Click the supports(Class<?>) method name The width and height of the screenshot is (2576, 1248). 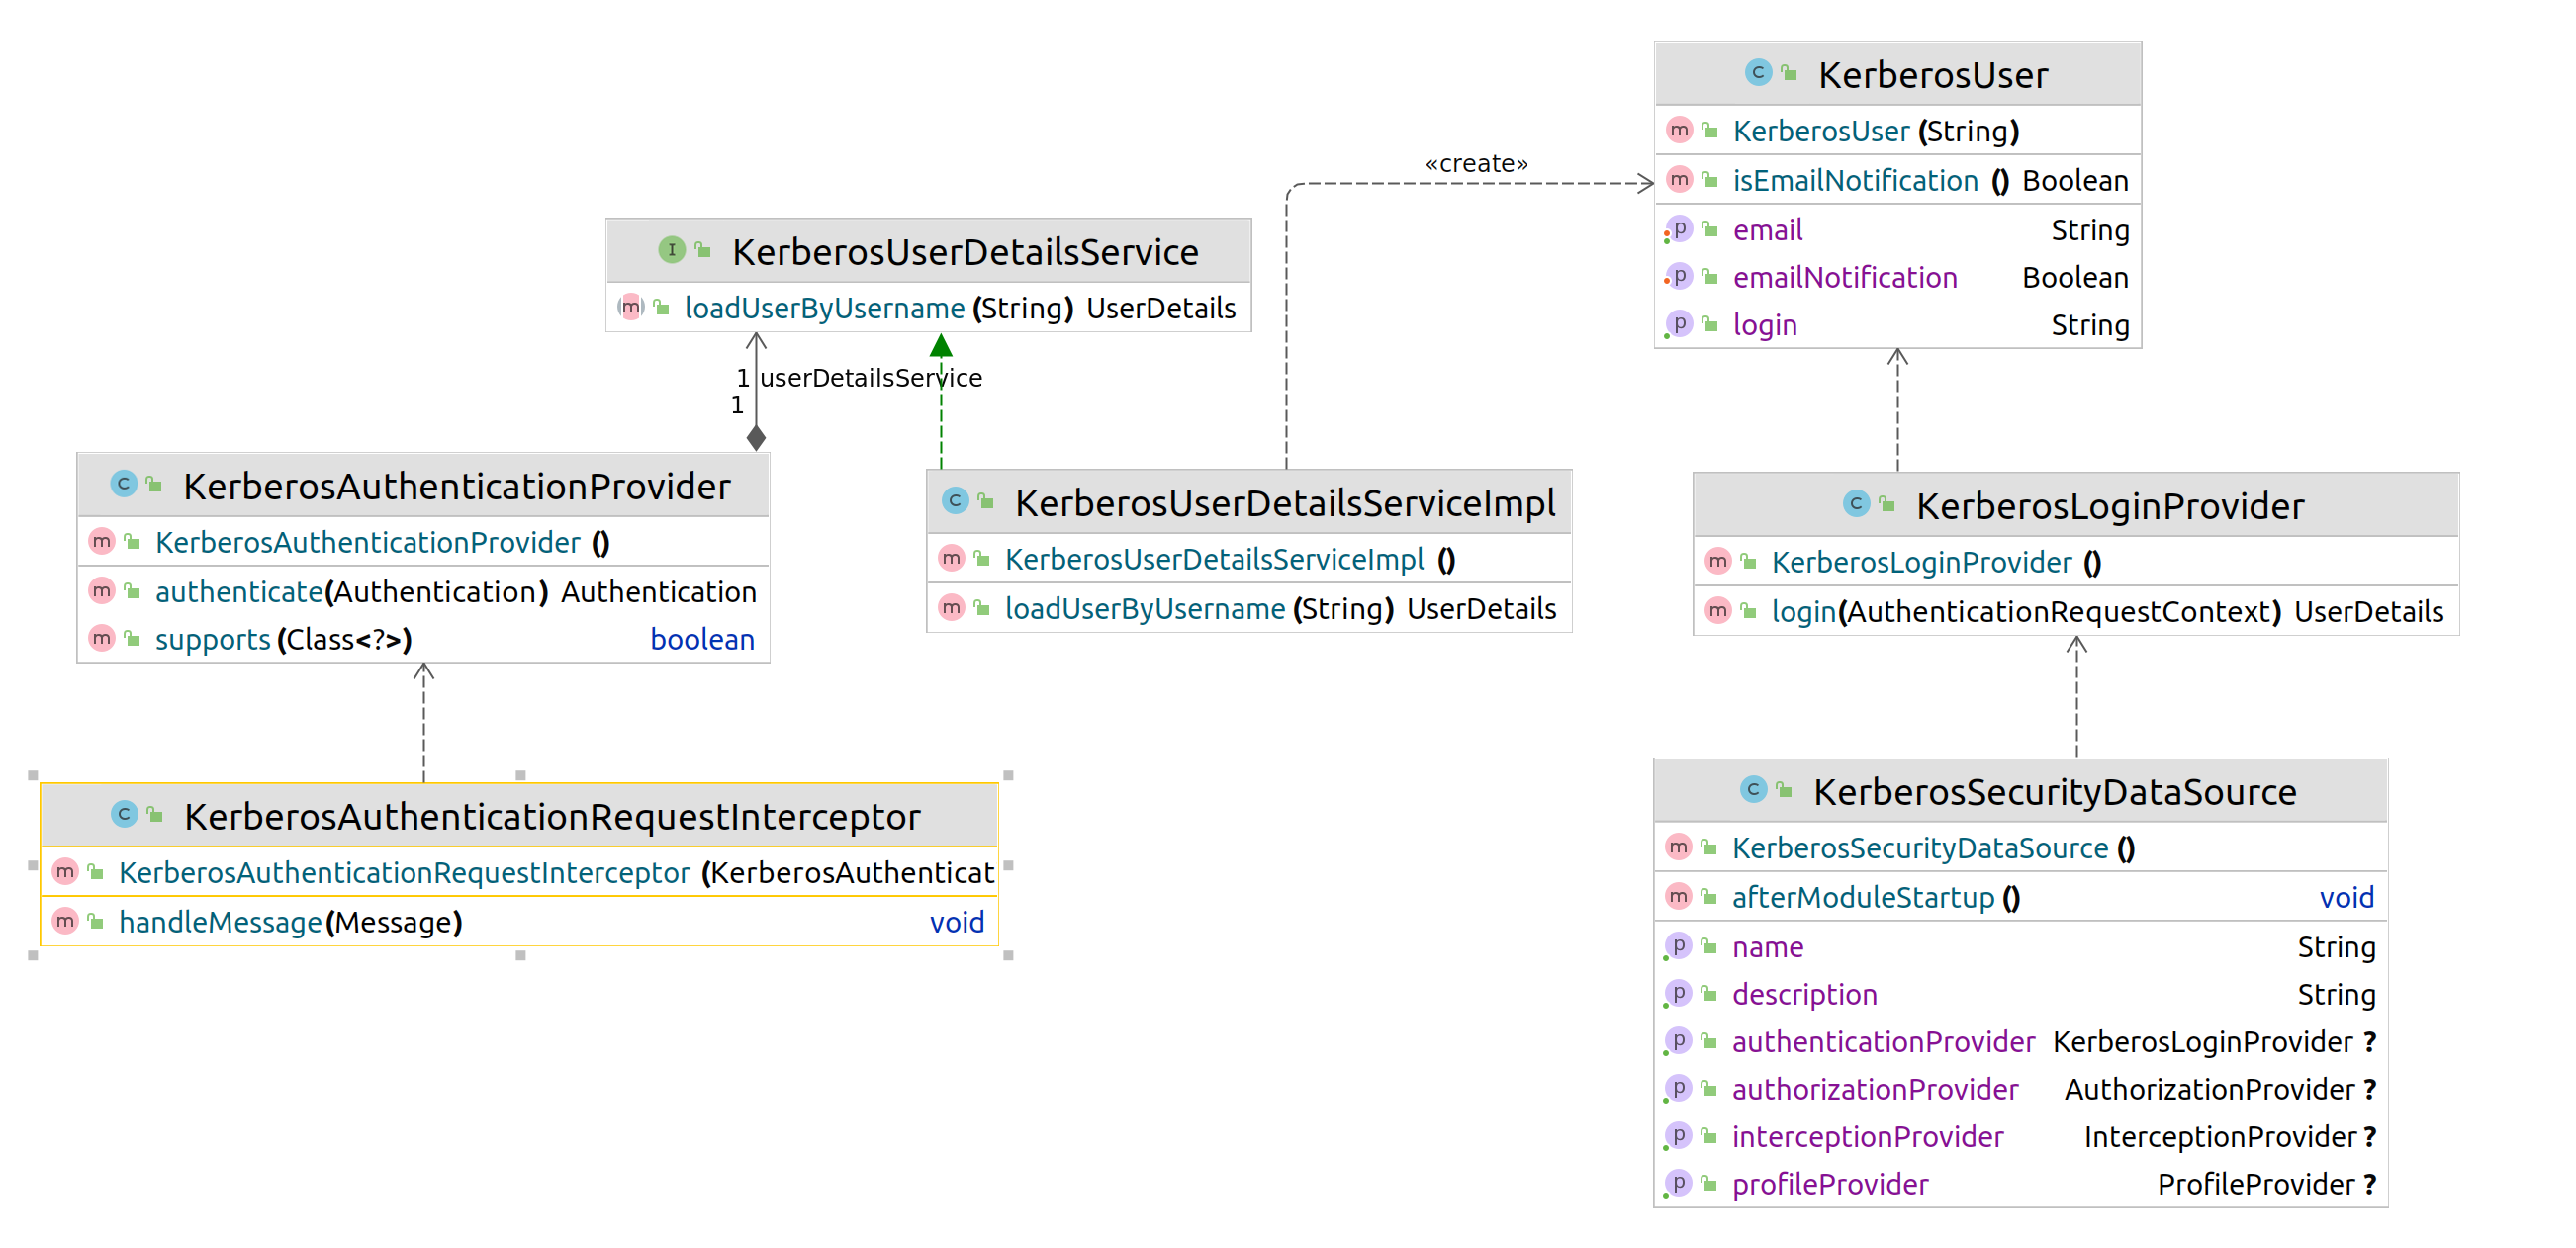tap(212, 640)
